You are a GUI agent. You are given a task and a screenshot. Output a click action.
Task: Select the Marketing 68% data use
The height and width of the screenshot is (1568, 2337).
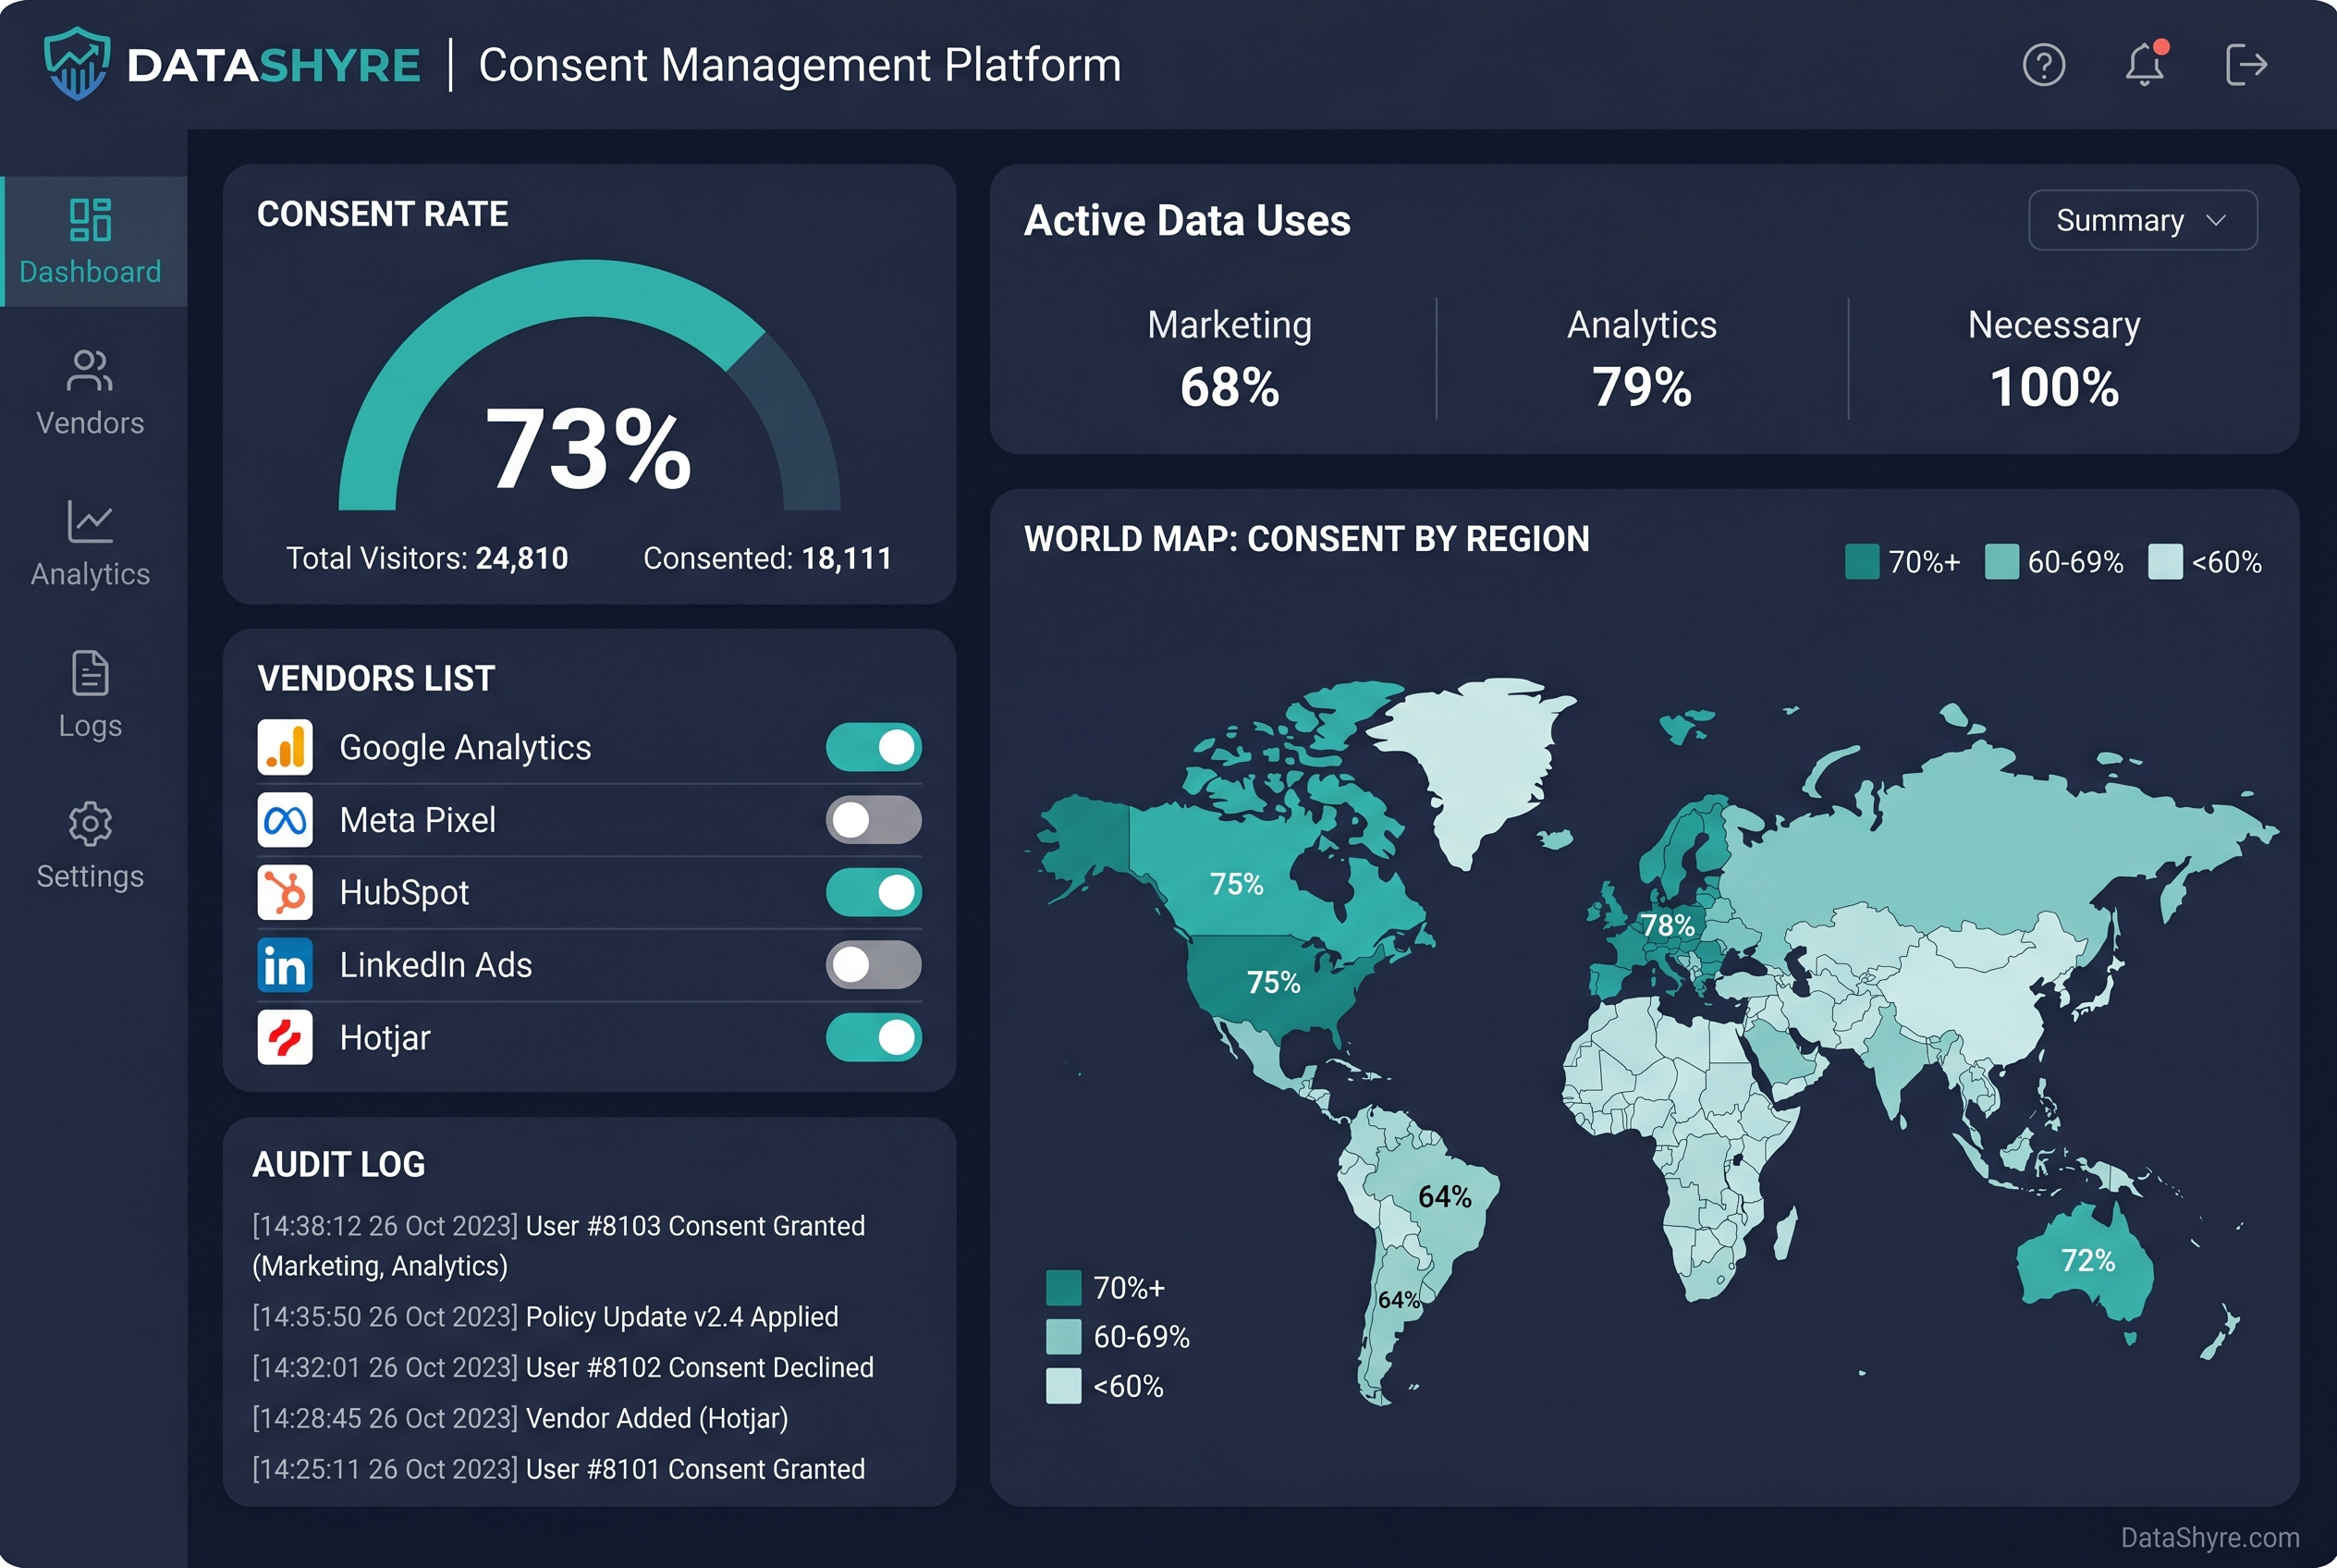[x=1229, y=358]
